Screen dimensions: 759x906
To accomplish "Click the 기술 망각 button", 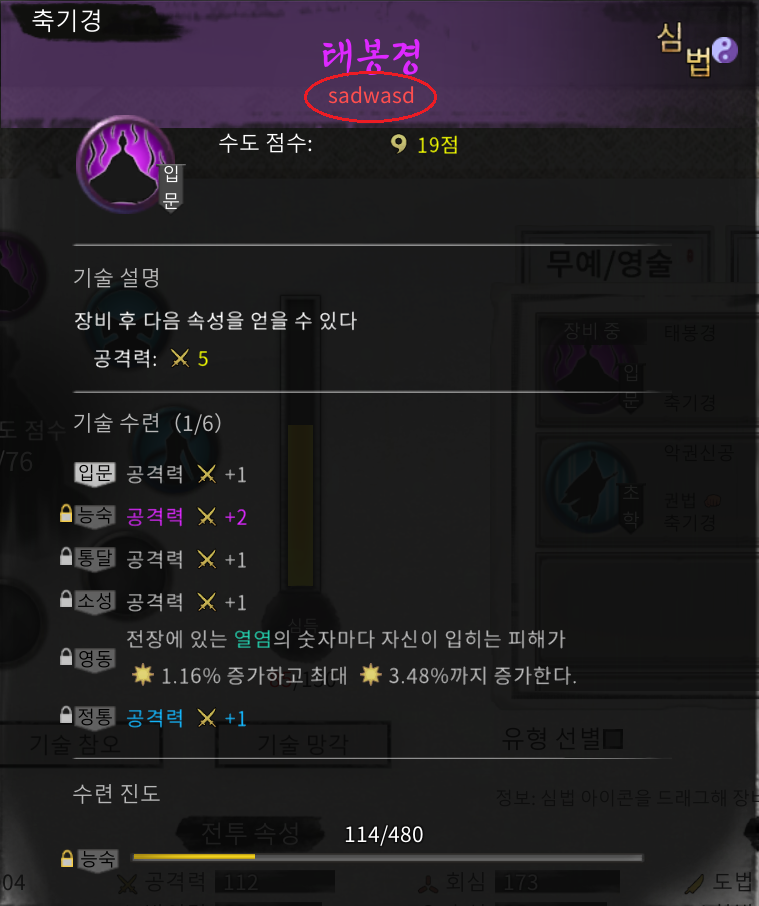I will pos(303,744).
